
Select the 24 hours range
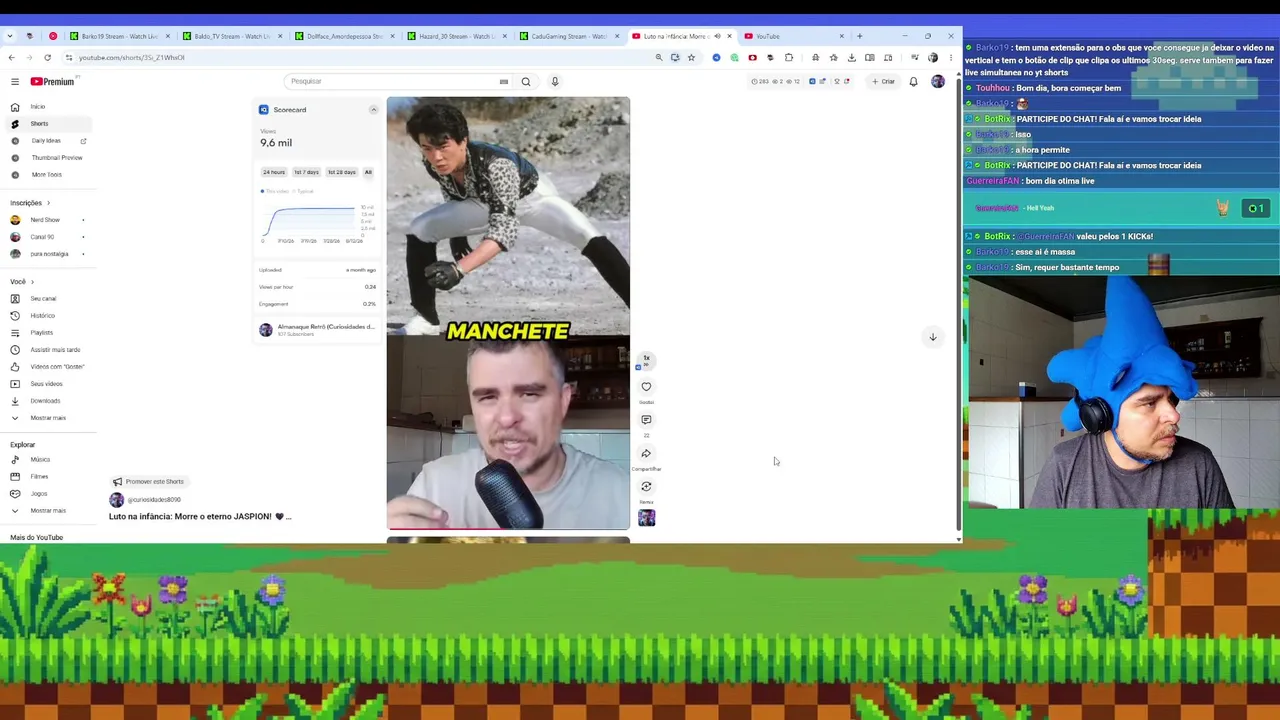tap(274, 172)
